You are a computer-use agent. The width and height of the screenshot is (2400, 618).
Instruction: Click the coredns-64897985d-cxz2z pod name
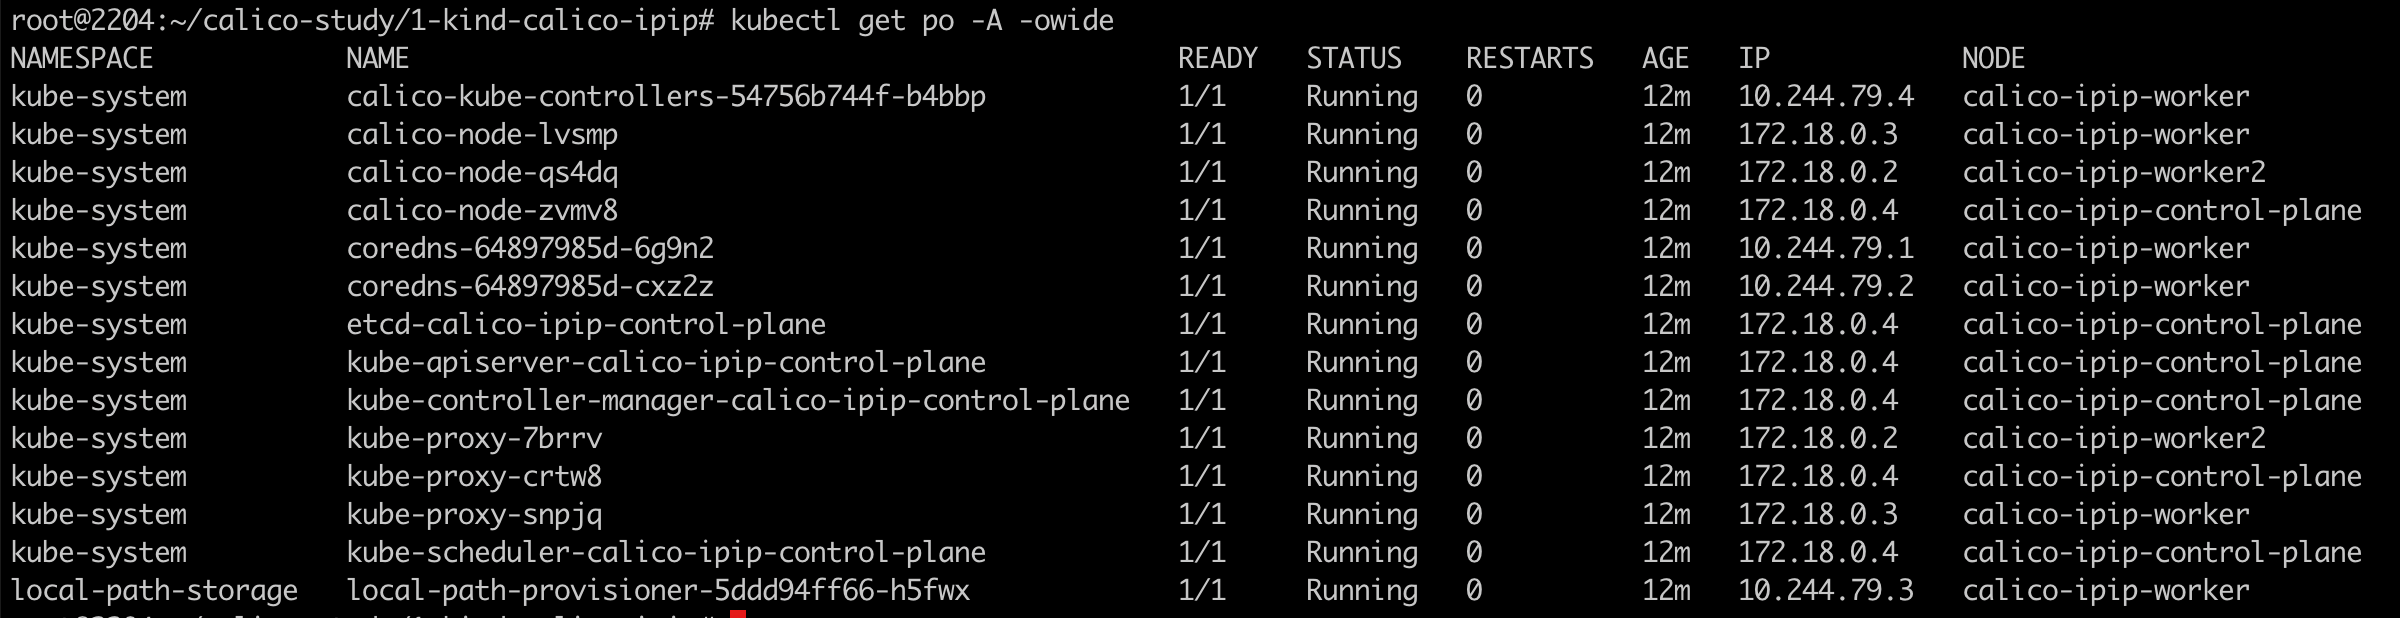tap(530, 287)
